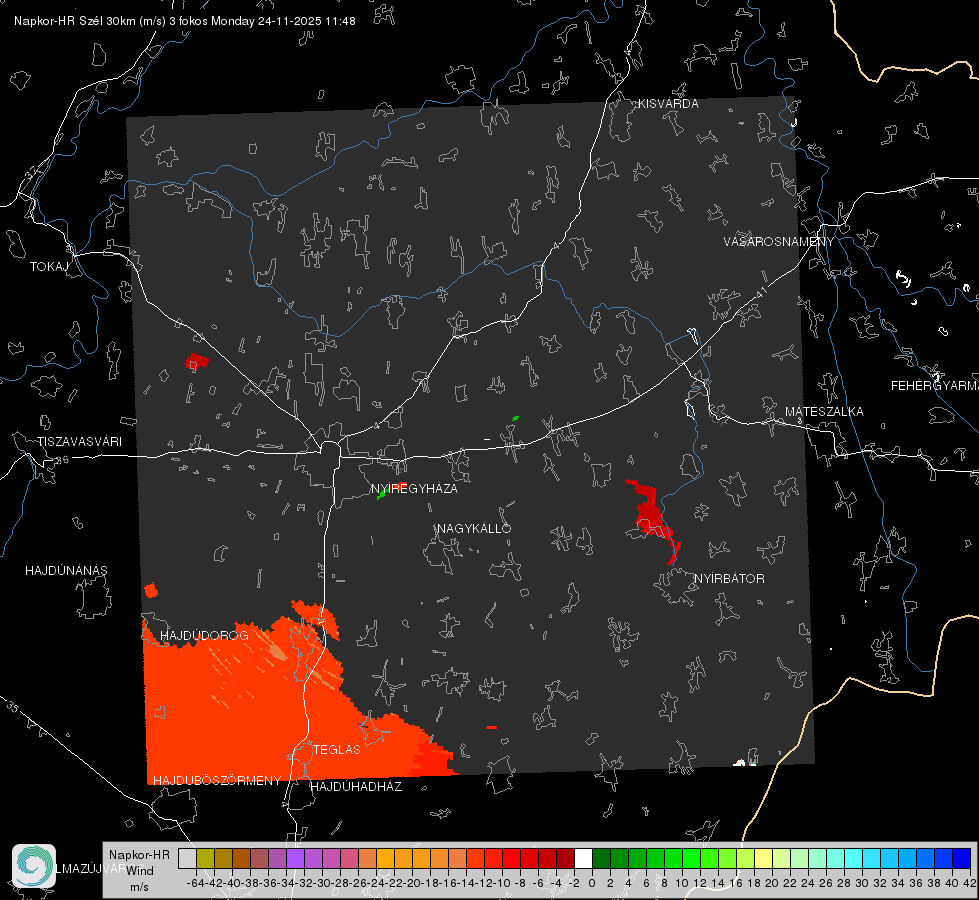Click the NYÍREGYHÁZA city label
Image resolution: width=979 pixels, height=900 pixels.
coord(414,488)
